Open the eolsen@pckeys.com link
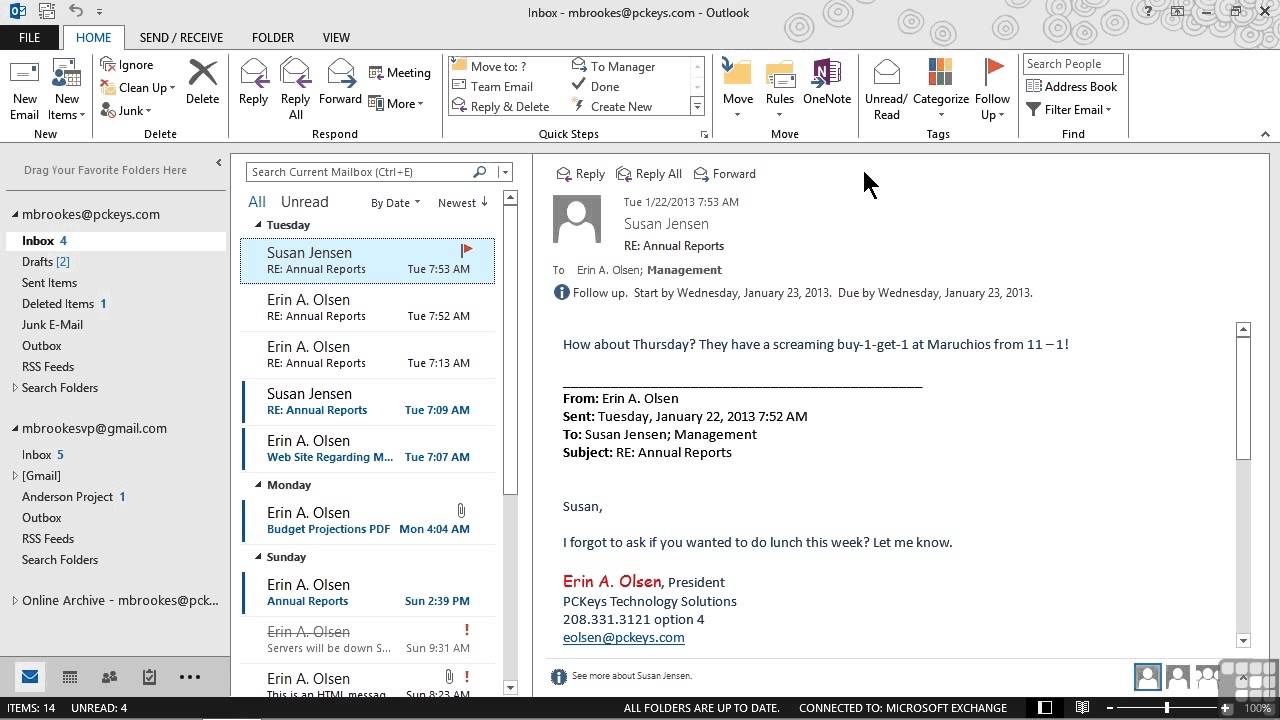 [623, 638]
